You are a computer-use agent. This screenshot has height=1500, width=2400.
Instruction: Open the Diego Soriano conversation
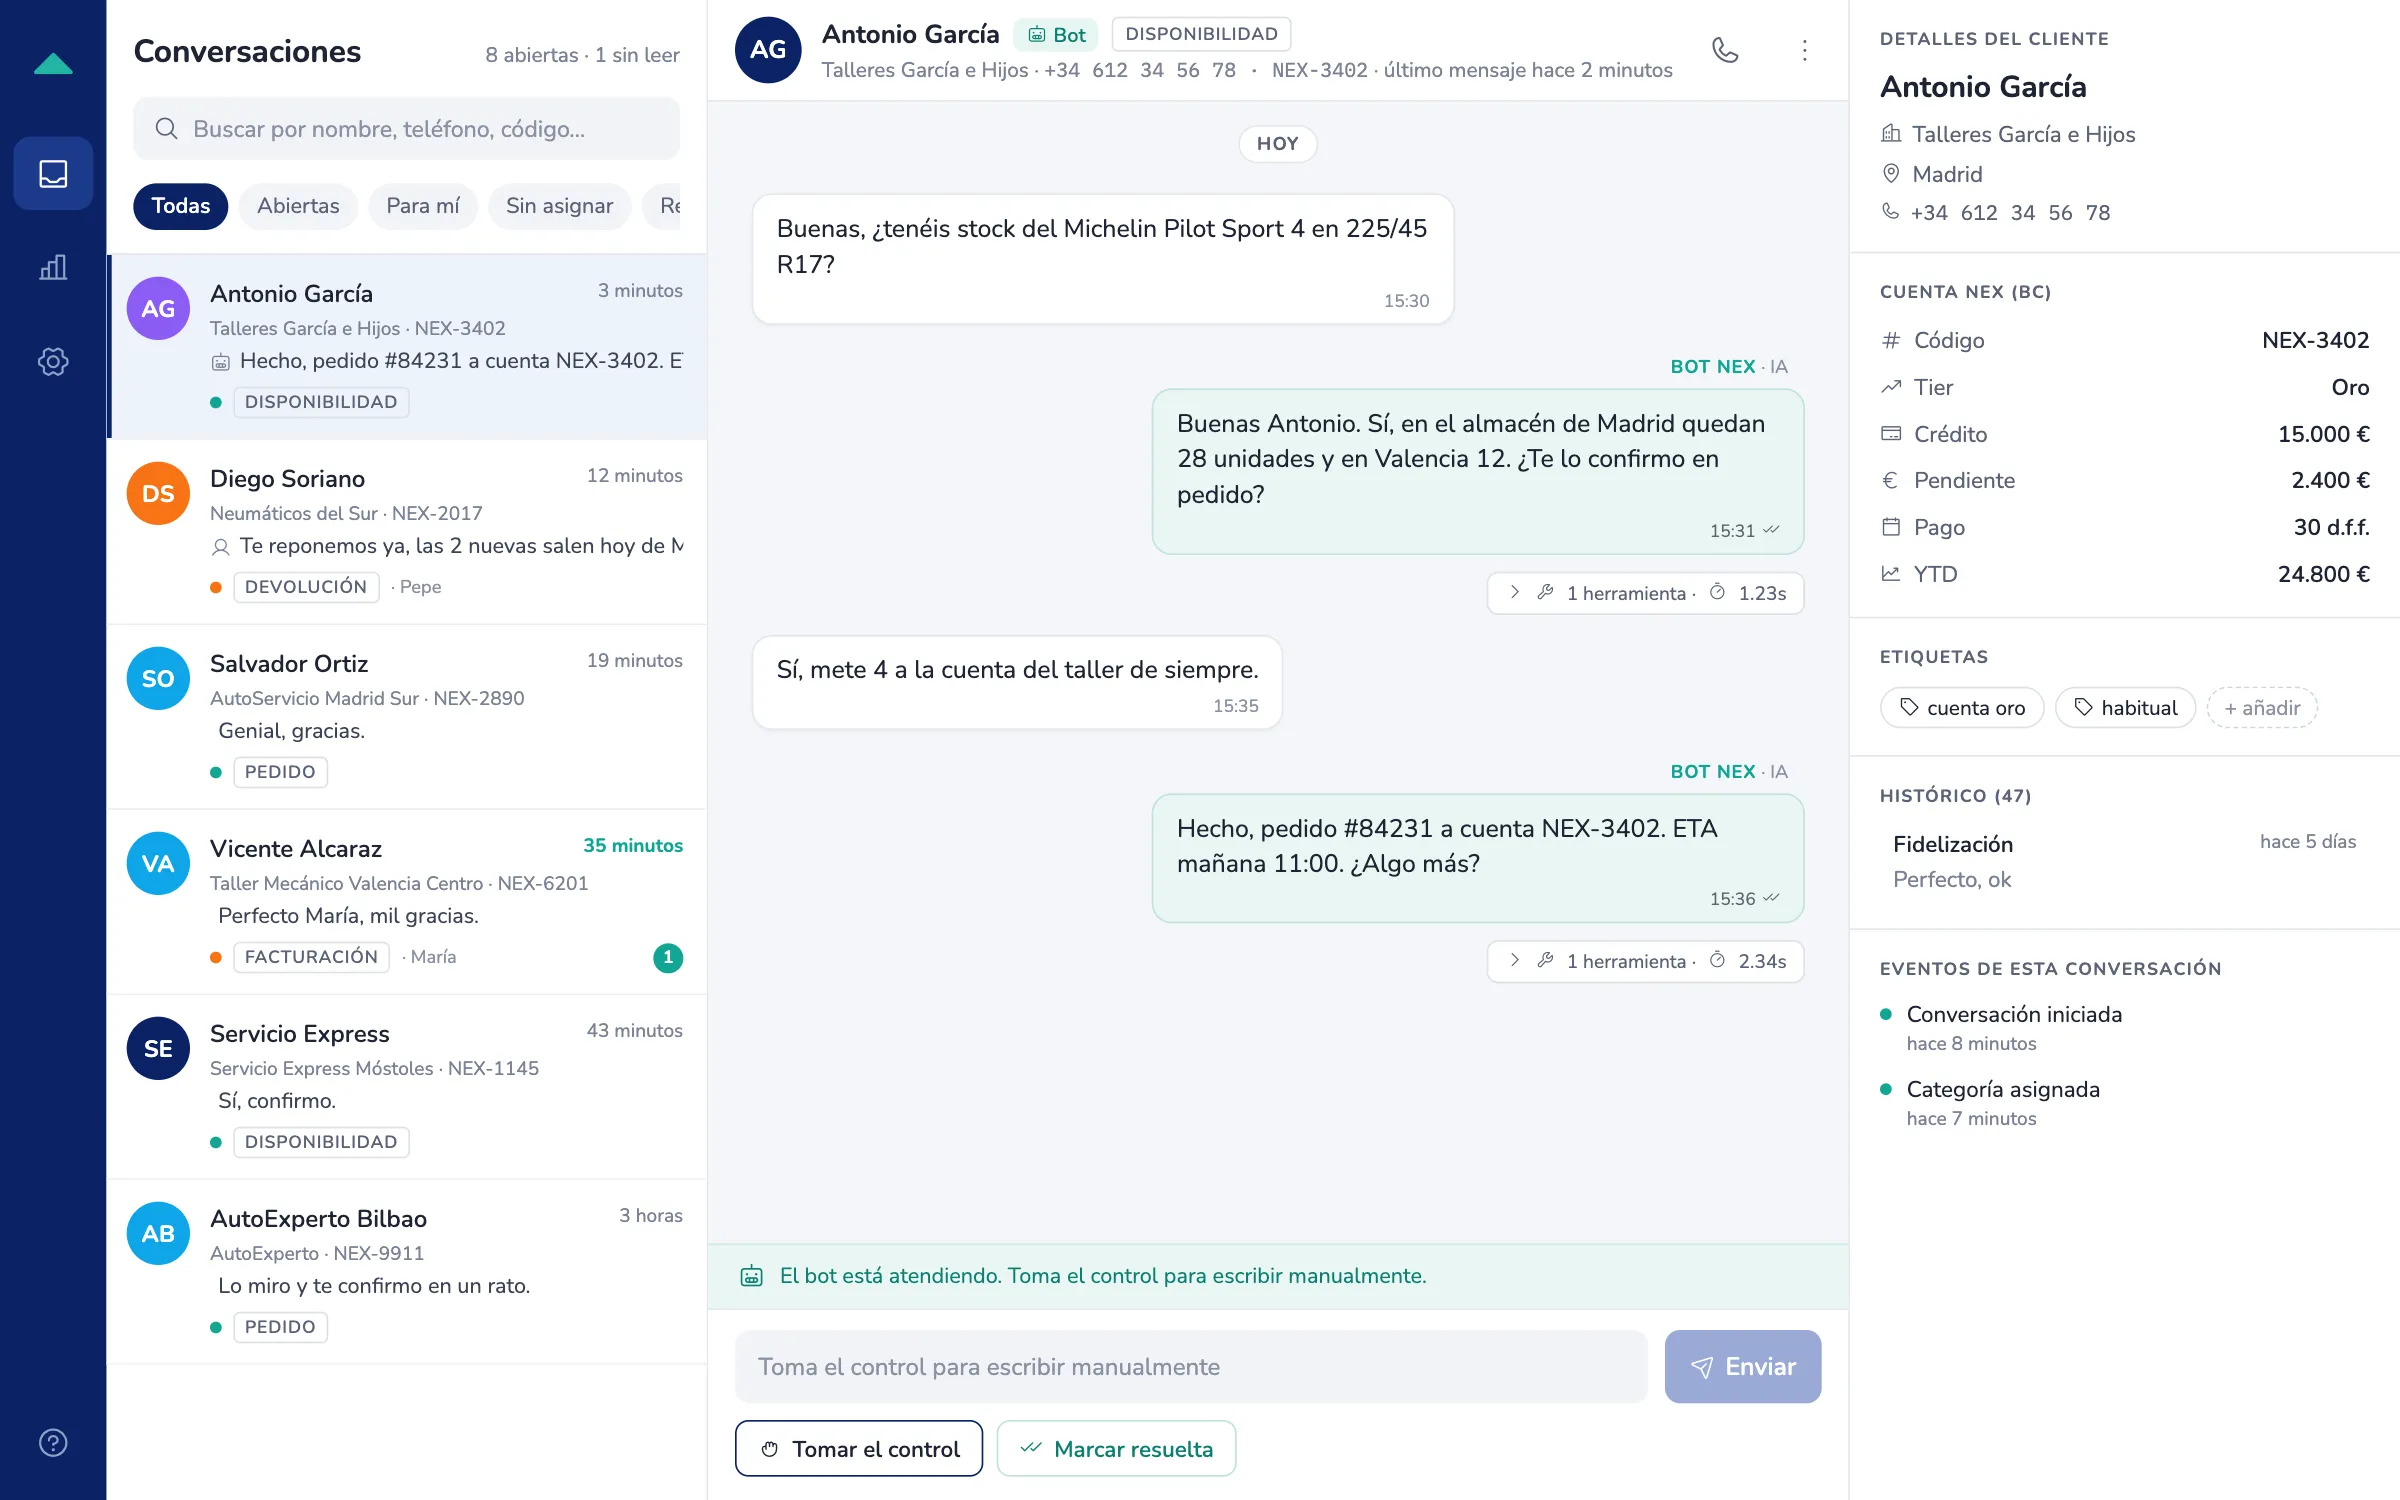(407, 532)
